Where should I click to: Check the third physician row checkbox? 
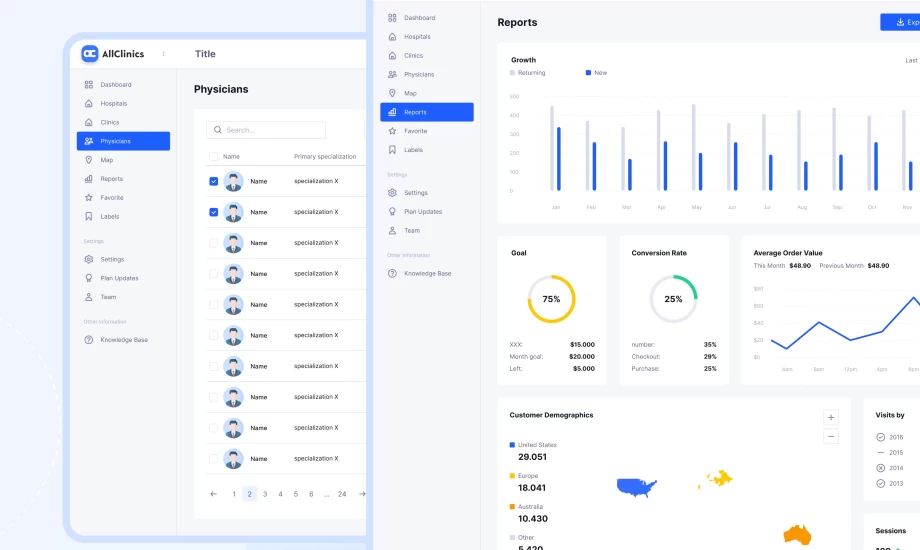214,243
